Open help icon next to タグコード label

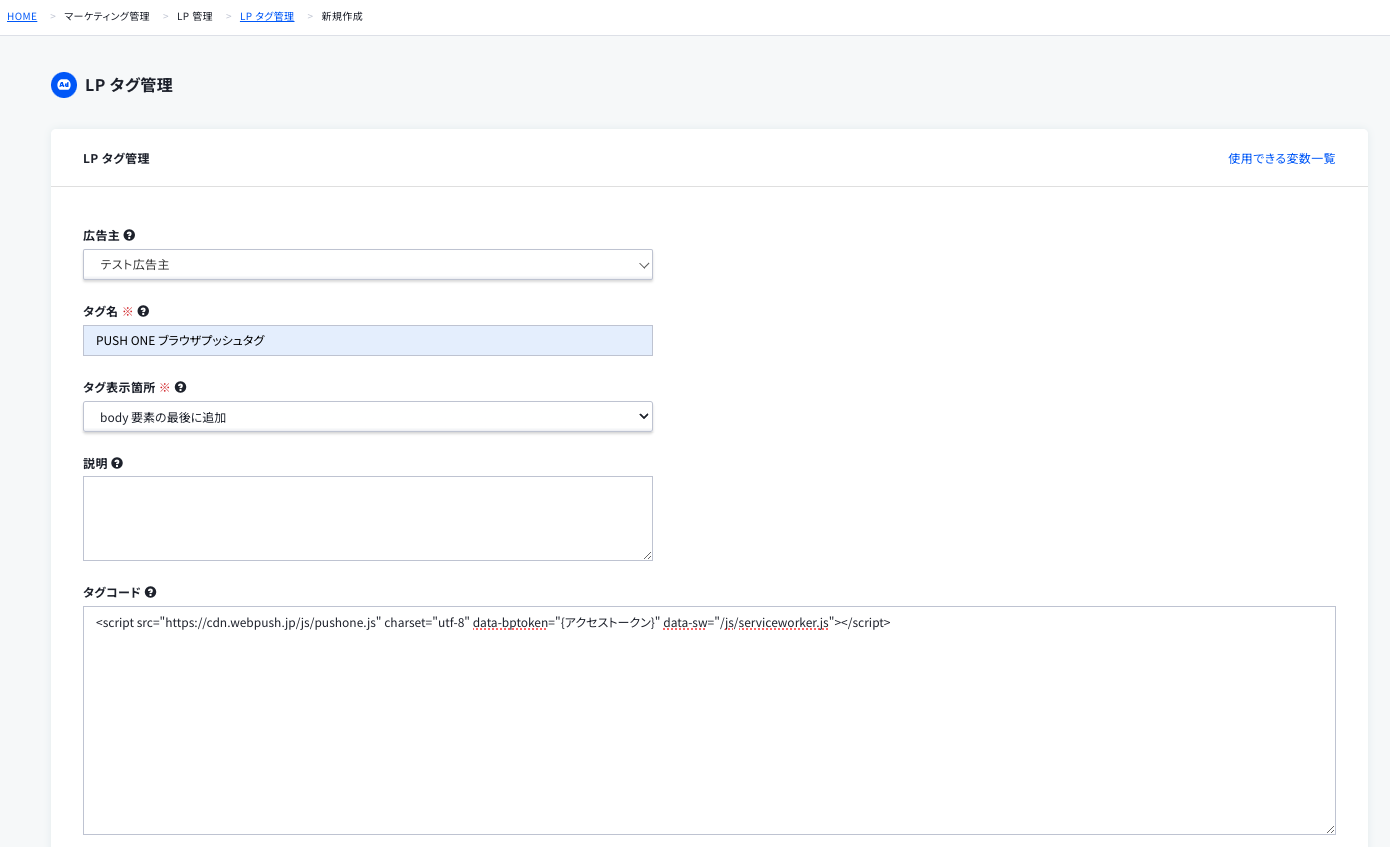(150, 593)
